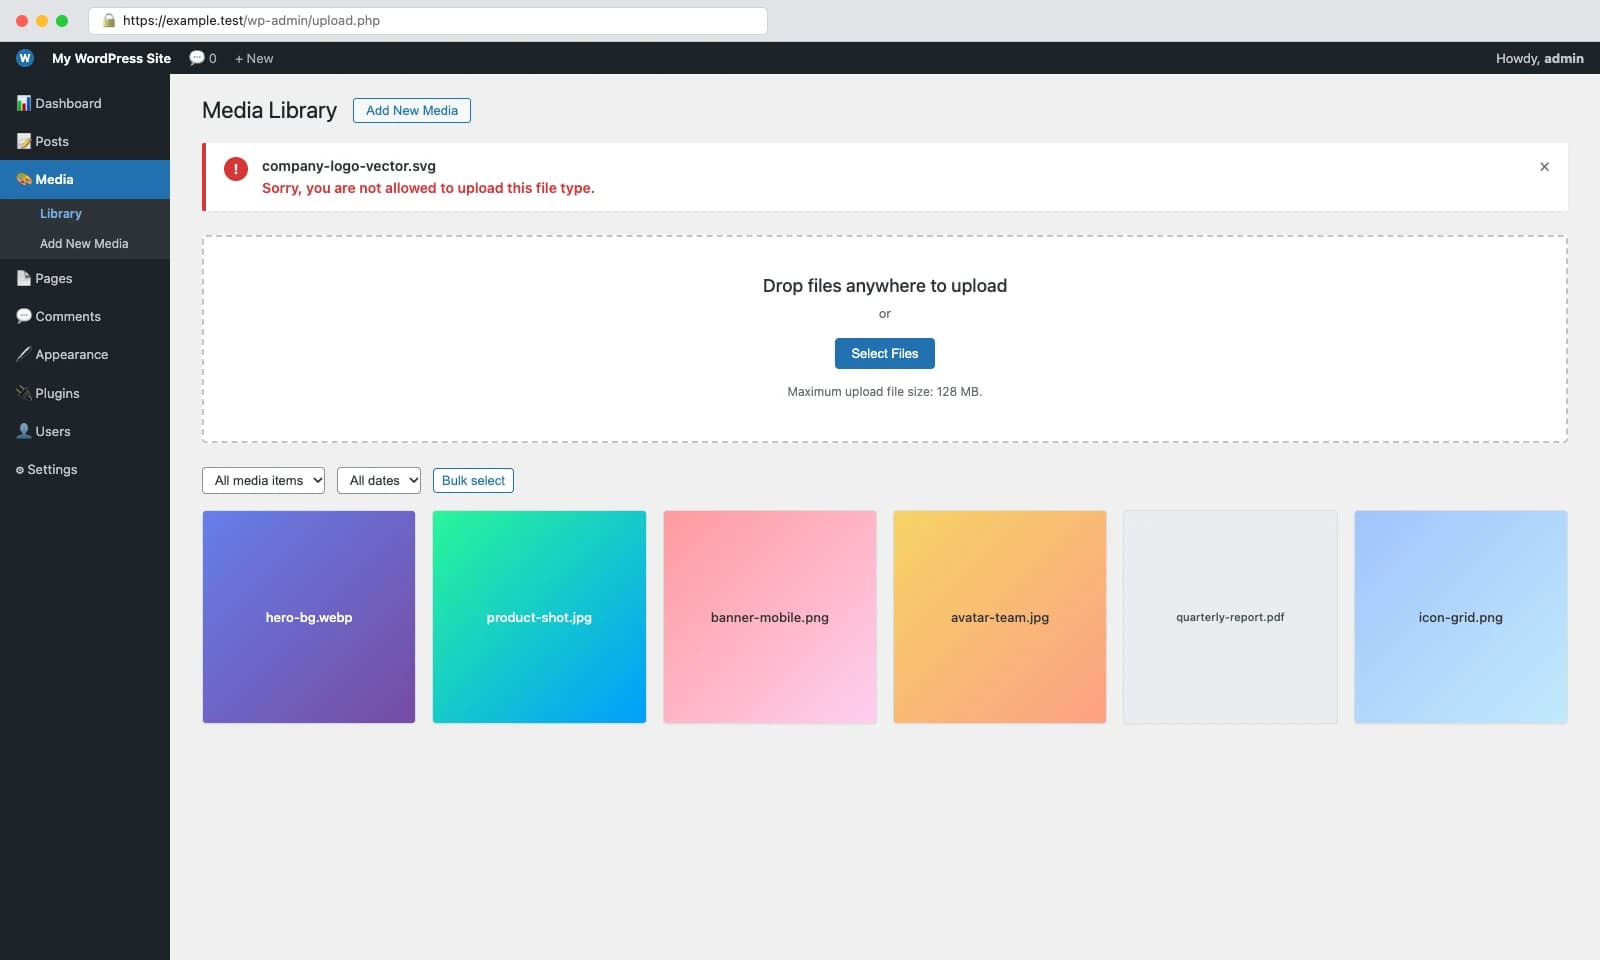Click the WordPress logo icon in admin bar
1600x960 pixels.
click(25, 58)
